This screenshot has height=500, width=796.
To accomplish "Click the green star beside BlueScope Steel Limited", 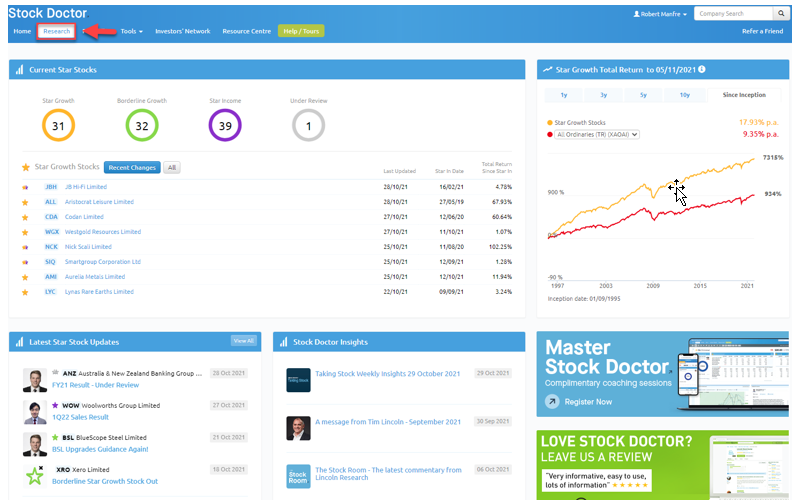I will coord(55,437).
